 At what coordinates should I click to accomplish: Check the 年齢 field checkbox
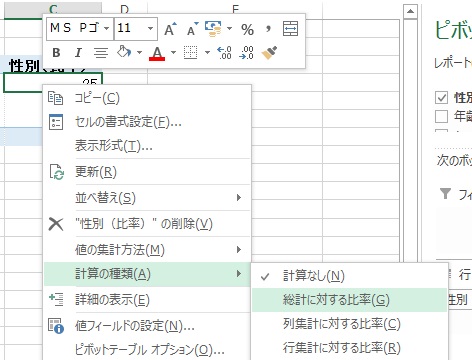(x=441, y=117)
